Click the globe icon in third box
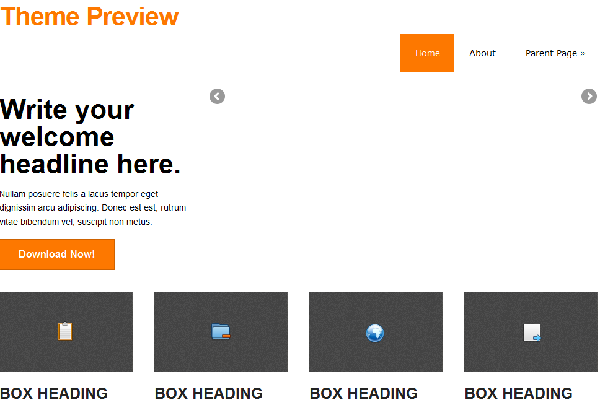This screenshot has height=407, width=601. 375,332
